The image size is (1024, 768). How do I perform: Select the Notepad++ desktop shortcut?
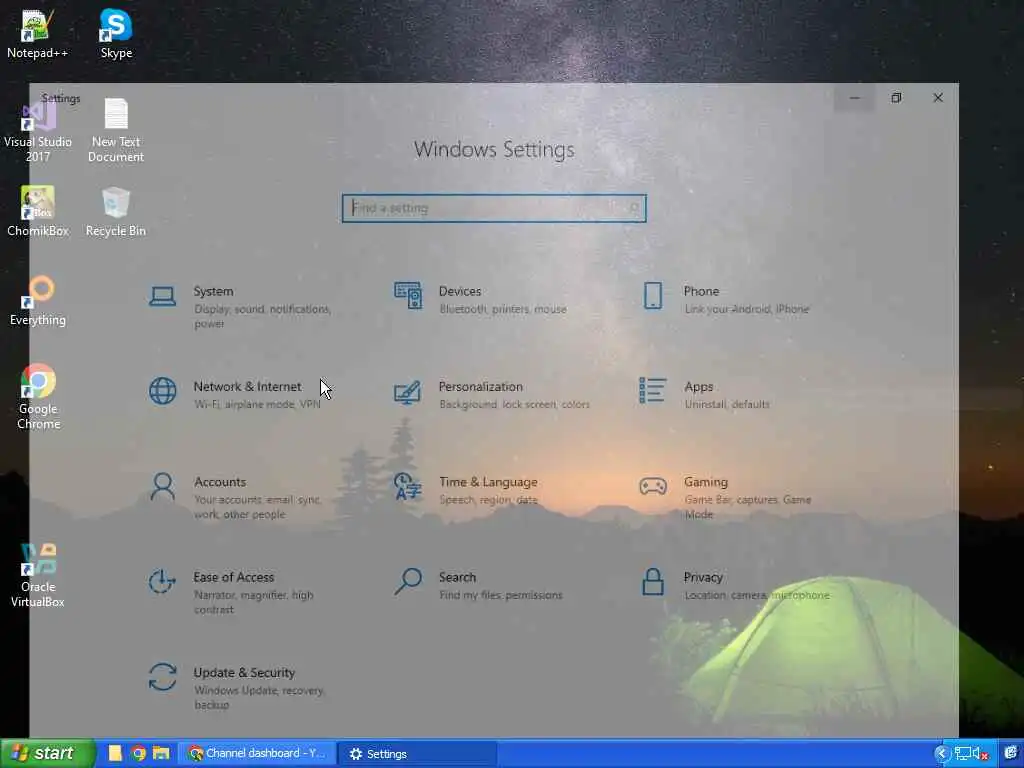point(37,34)
